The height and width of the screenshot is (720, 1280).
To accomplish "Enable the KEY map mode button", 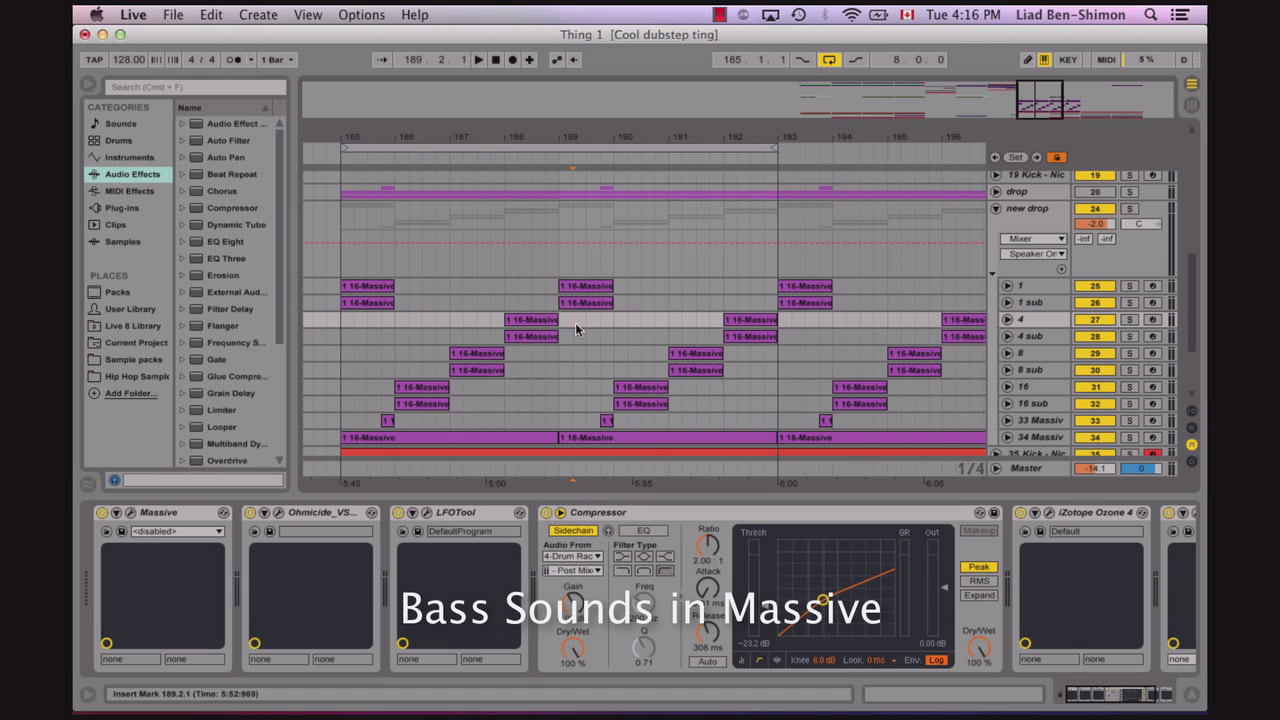I will (x=1068, y=60).
